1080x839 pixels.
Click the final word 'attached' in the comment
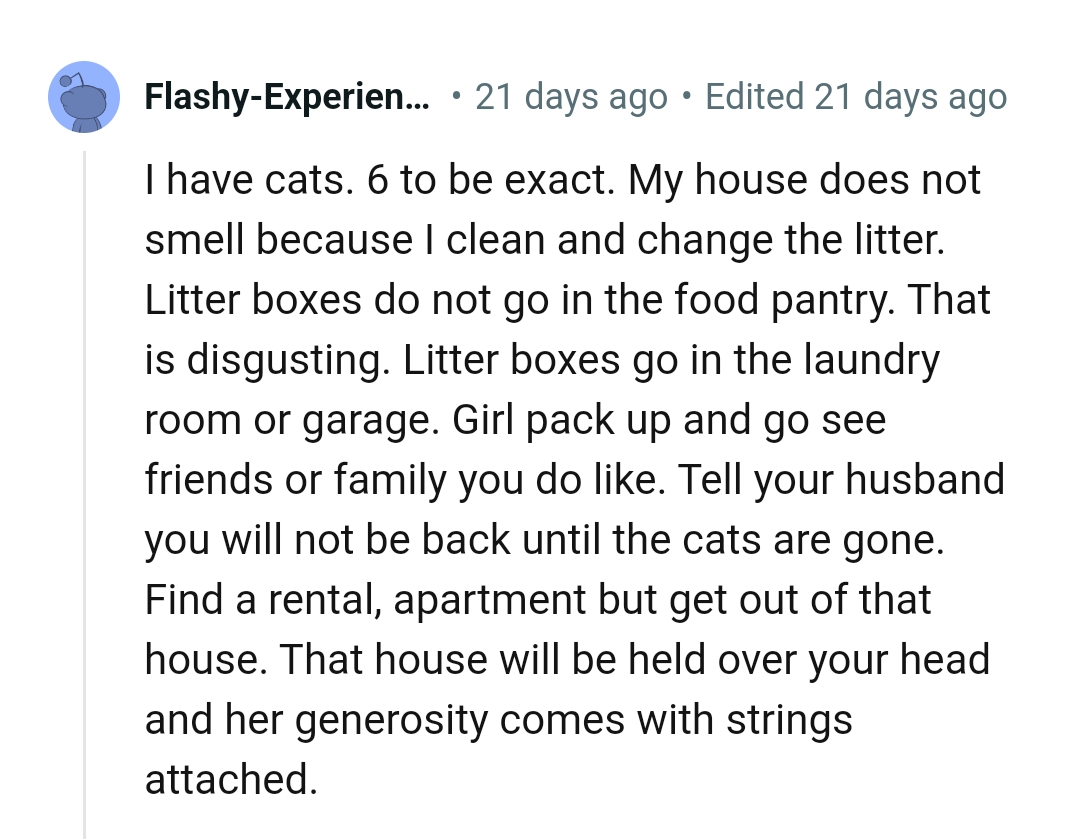click(230, 779)
